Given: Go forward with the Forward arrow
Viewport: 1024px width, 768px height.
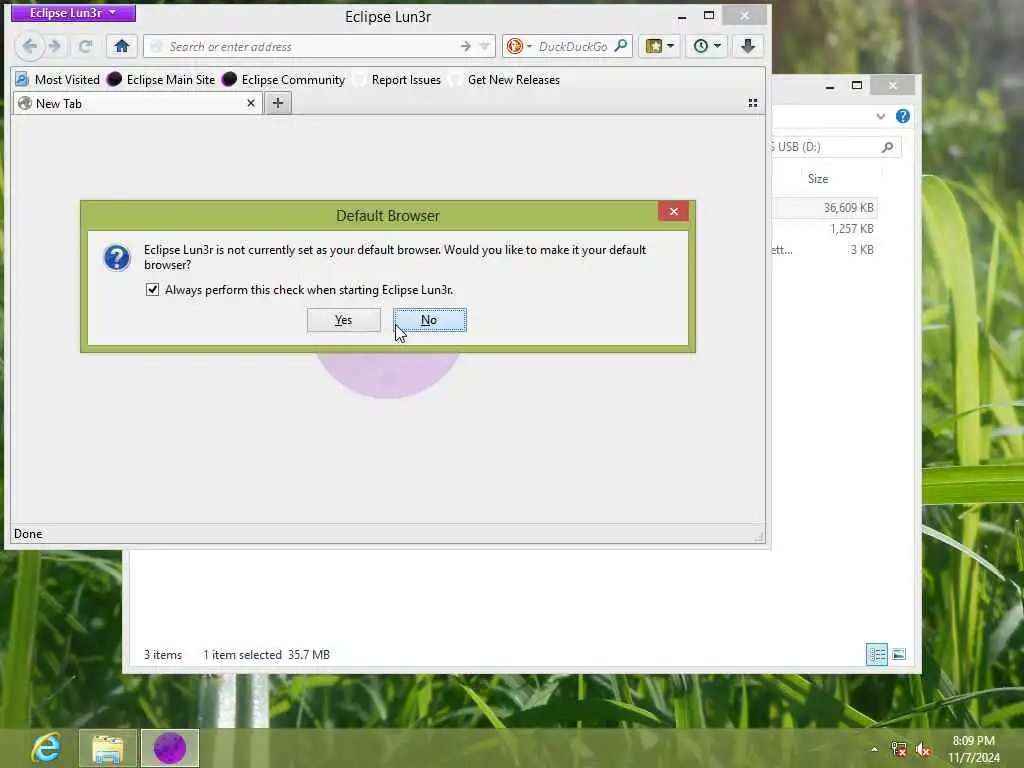Looking at the screenshot, I should 56,46.
